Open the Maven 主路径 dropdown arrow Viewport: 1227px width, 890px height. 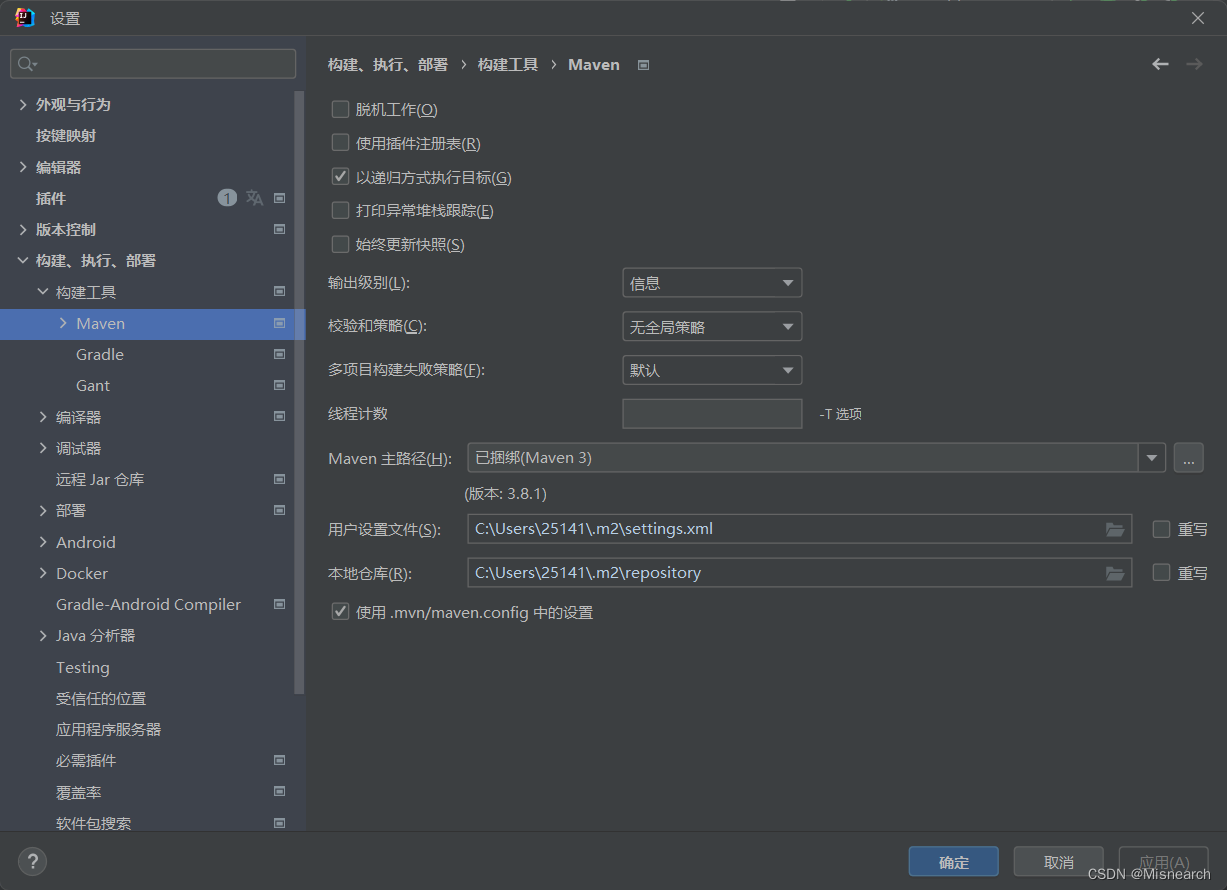click(1152, 458)
